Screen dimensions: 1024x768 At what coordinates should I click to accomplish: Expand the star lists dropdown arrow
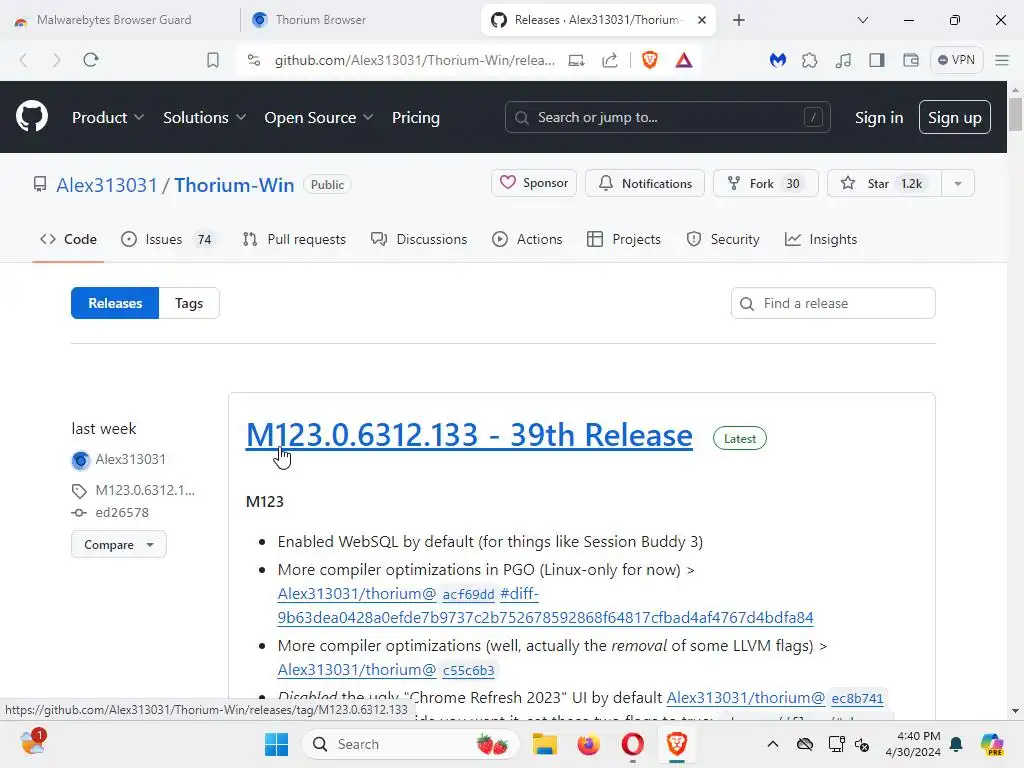pyautogui.click(x=958, y=184)
